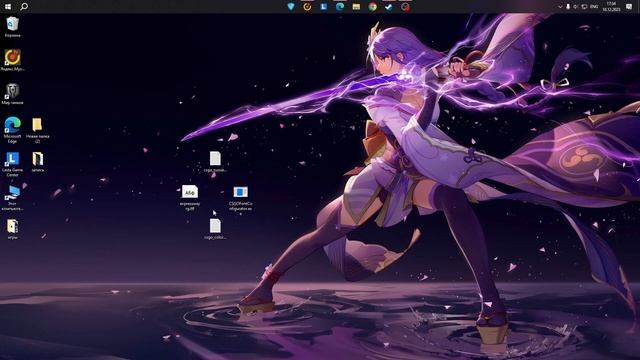640x360 pixels.
Task: Click the red circular recorder taskbar icon
Action: point(405,7)
